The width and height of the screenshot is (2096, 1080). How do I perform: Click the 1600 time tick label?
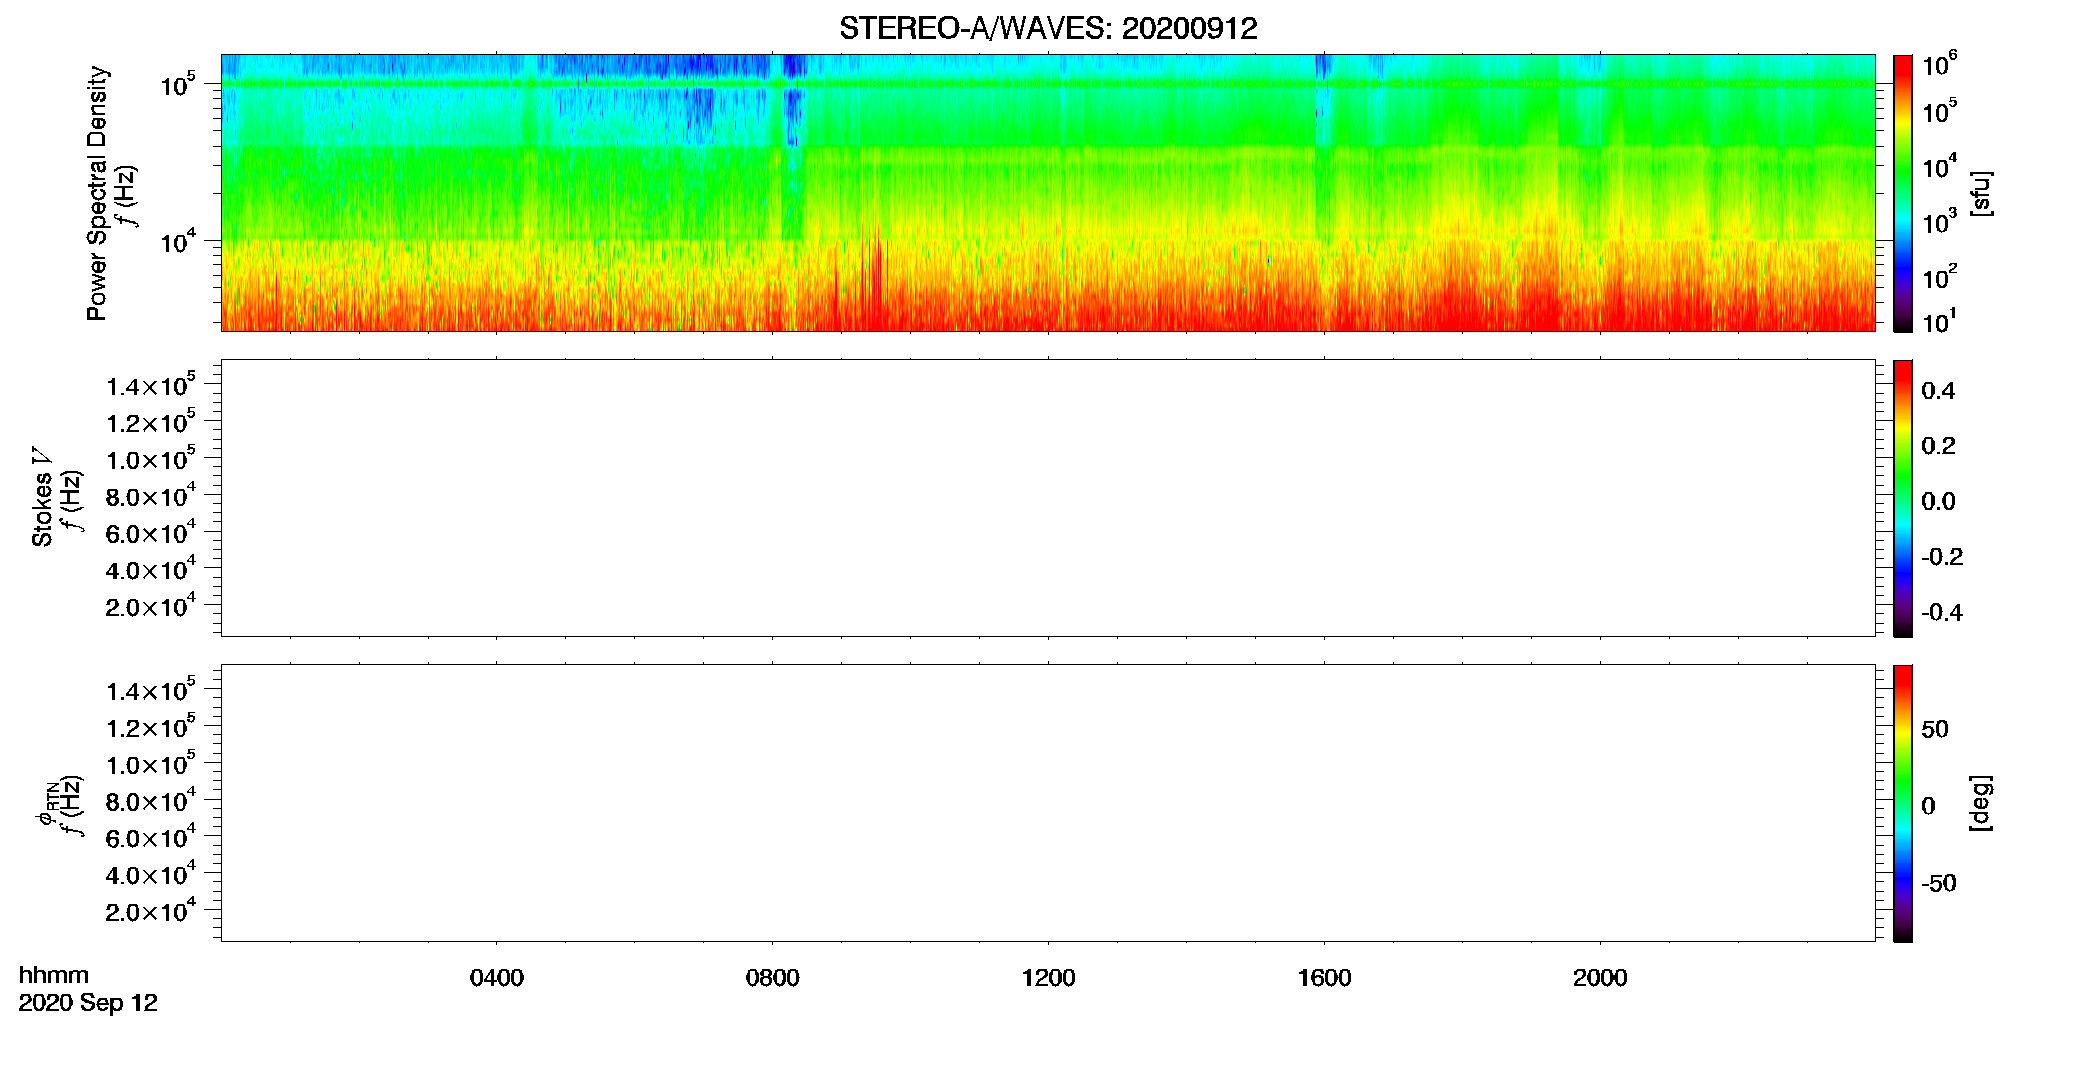[1324, 978]
